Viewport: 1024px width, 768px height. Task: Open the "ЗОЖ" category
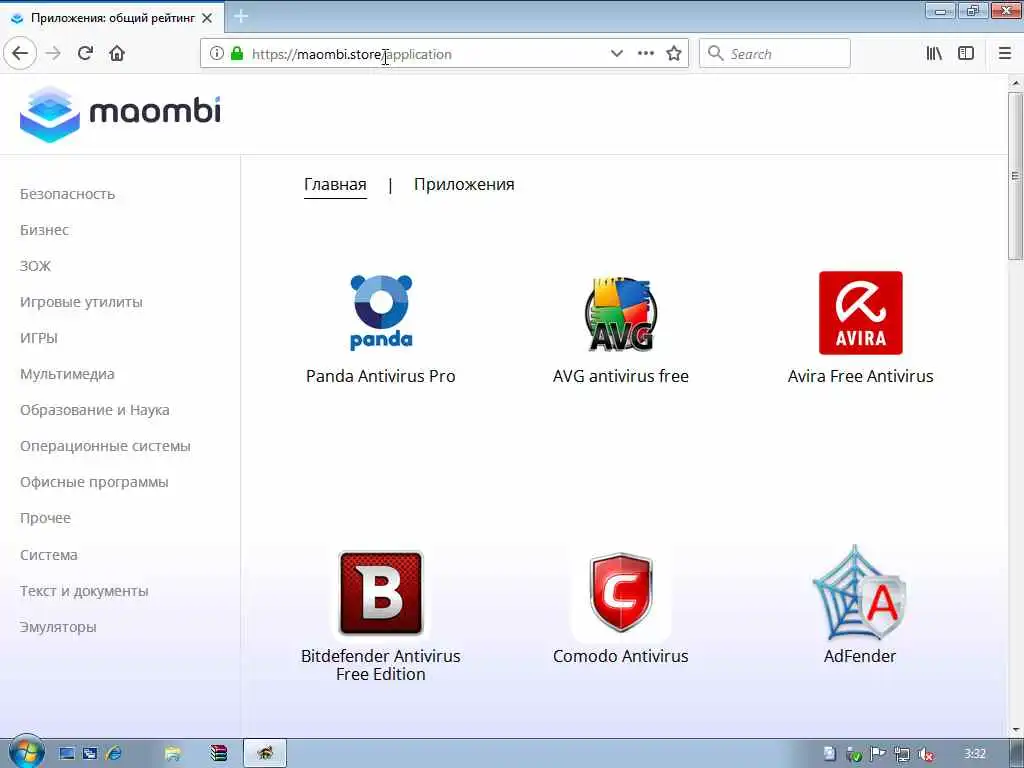[x=35, y=266]
